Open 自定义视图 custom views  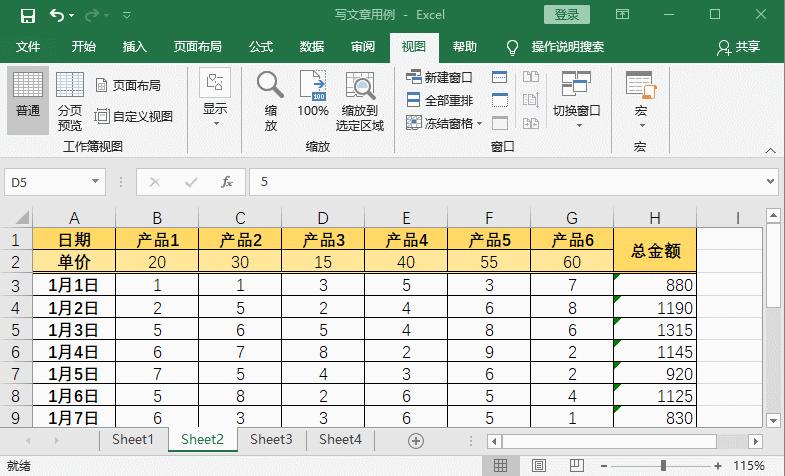134,116
